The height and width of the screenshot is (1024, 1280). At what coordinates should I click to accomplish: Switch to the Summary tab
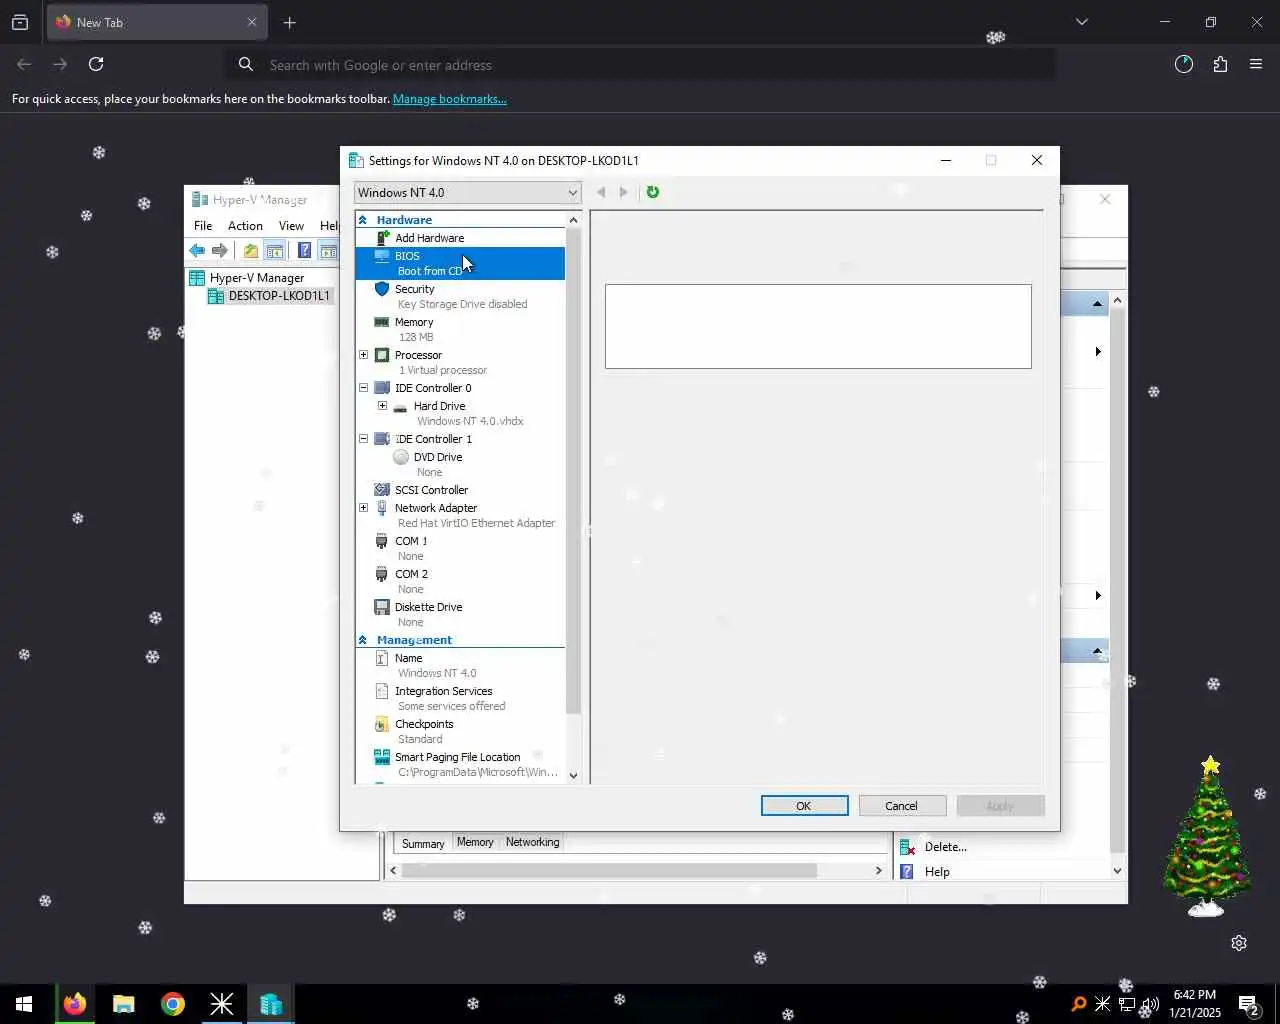point(423,843)
